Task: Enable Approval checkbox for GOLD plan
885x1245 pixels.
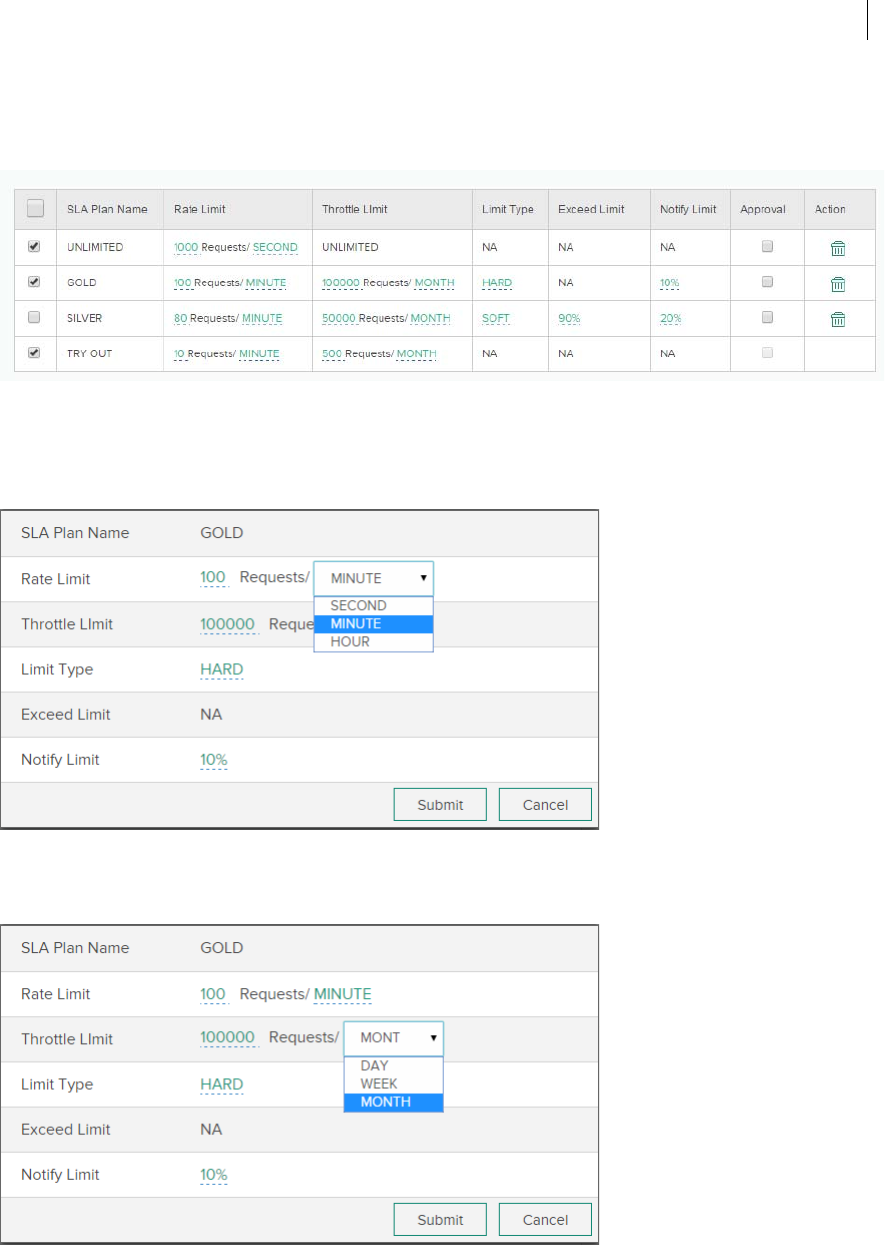Action: (767, 282)
